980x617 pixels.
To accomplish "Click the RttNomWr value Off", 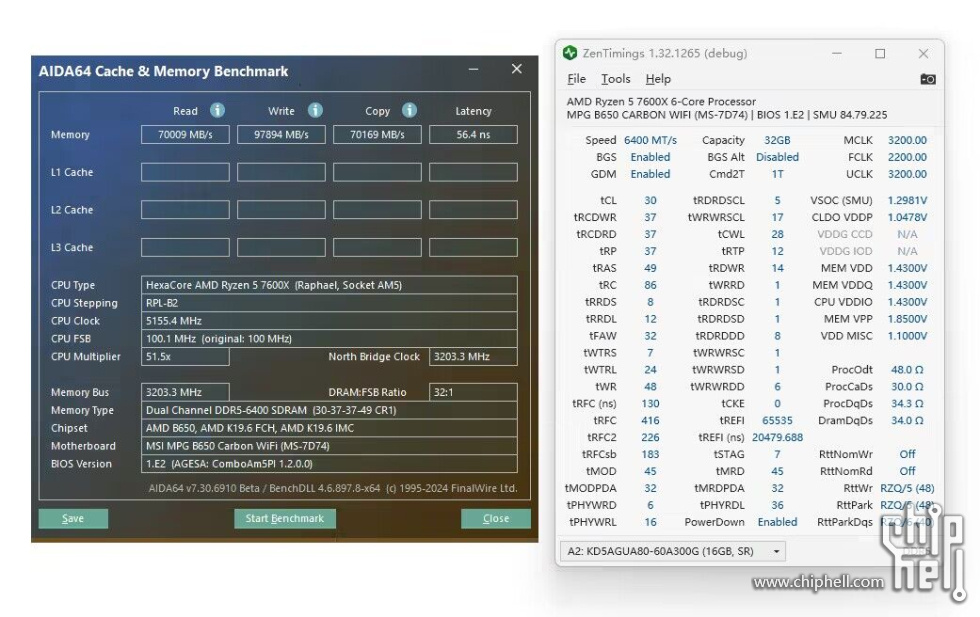I will (907, 454).
